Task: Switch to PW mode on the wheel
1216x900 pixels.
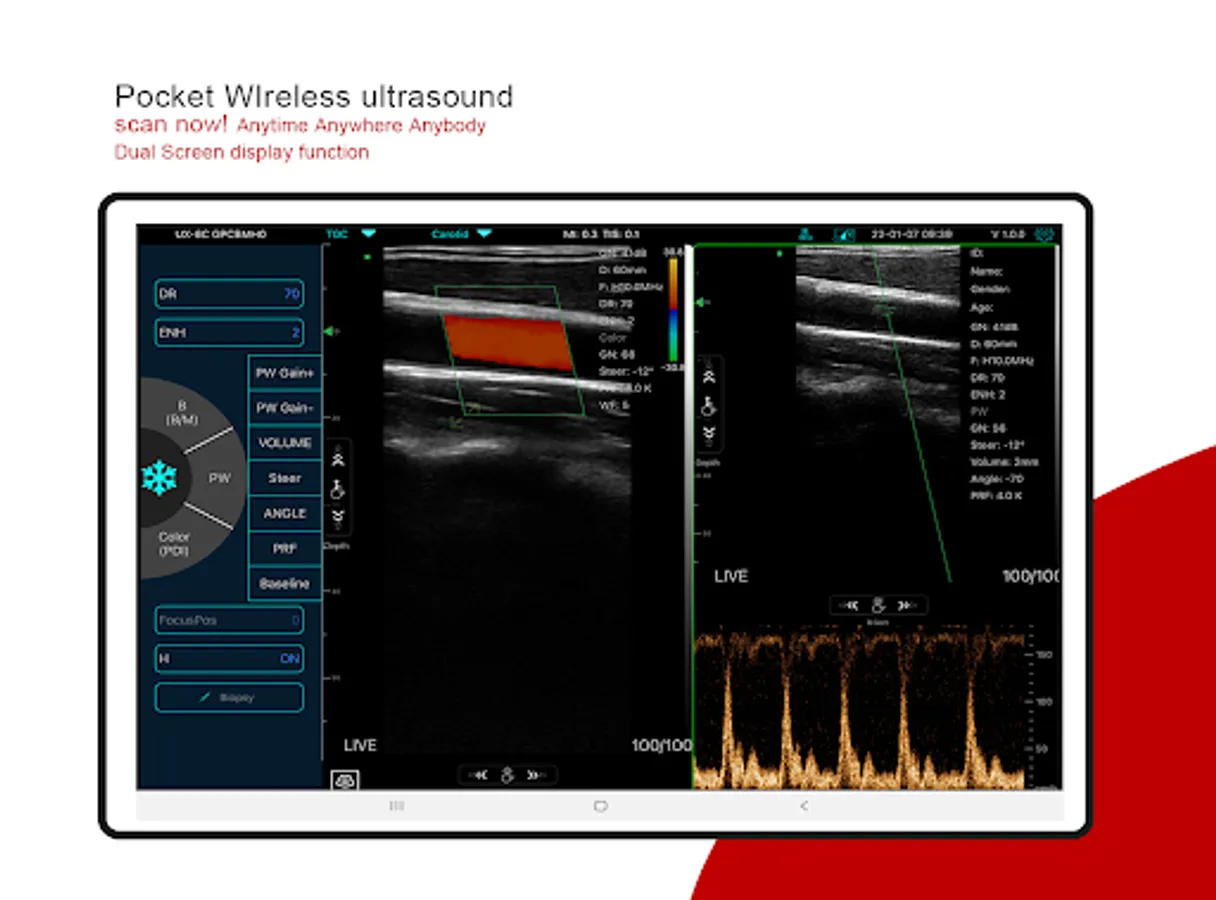Action: (219, 478)
